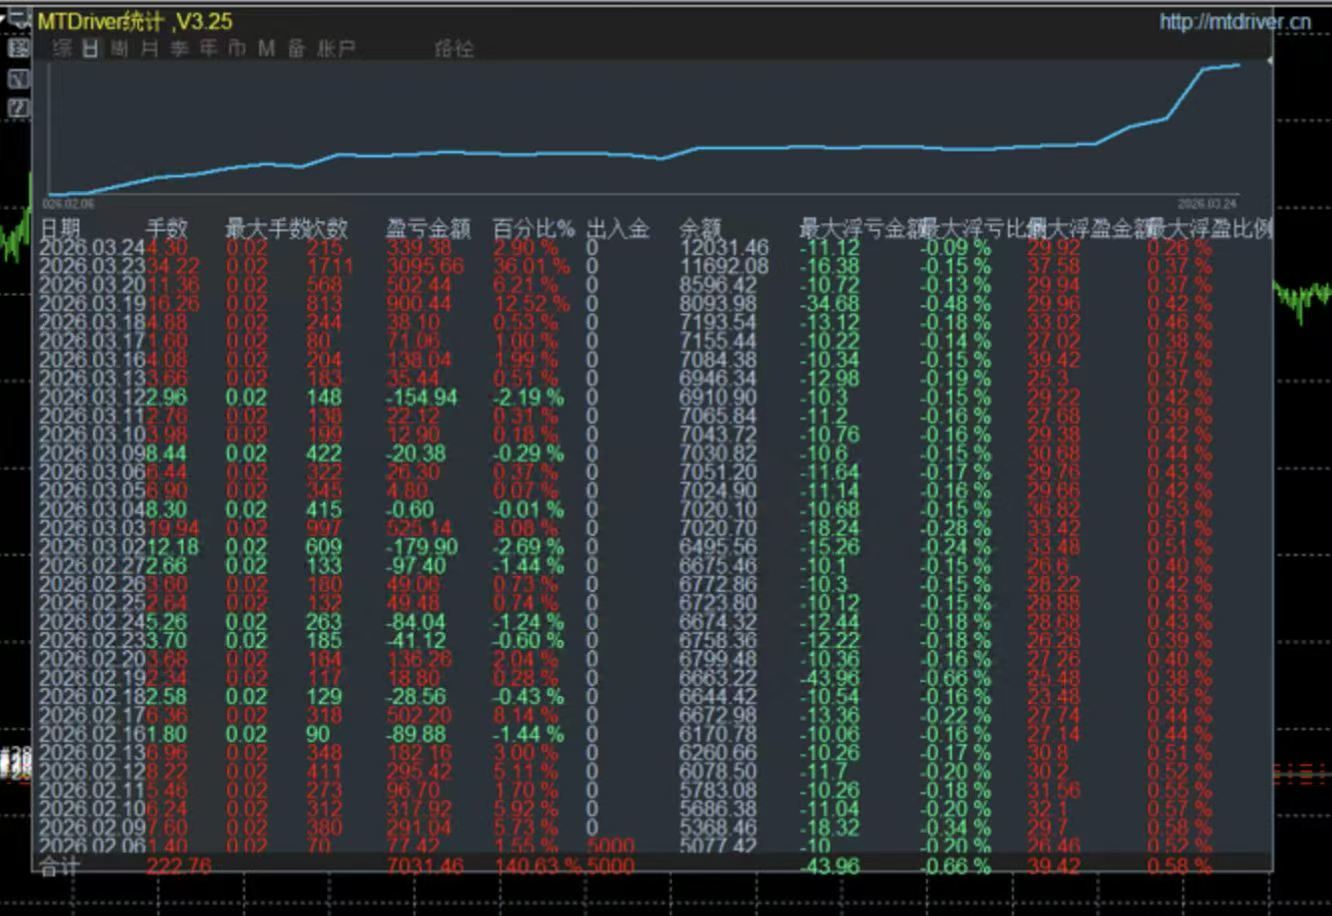Switch to the 月 monthly tab

click(x=149, y=49)
